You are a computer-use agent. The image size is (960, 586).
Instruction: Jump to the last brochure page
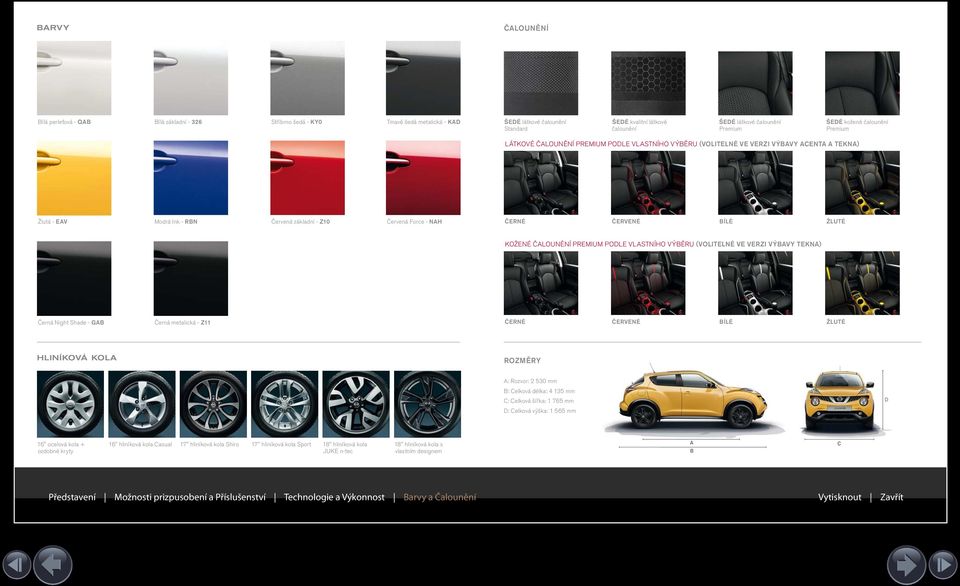pyautogui.click(x=943, y=564)
